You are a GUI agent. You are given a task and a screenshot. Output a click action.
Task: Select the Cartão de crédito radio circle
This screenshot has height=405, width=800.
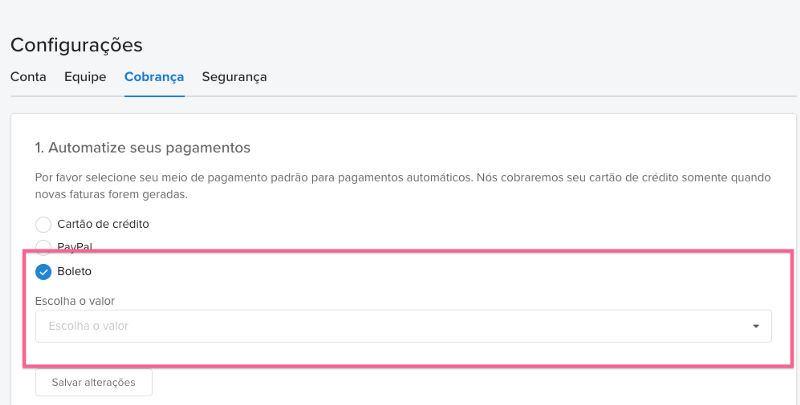click(x=43, y=224)
